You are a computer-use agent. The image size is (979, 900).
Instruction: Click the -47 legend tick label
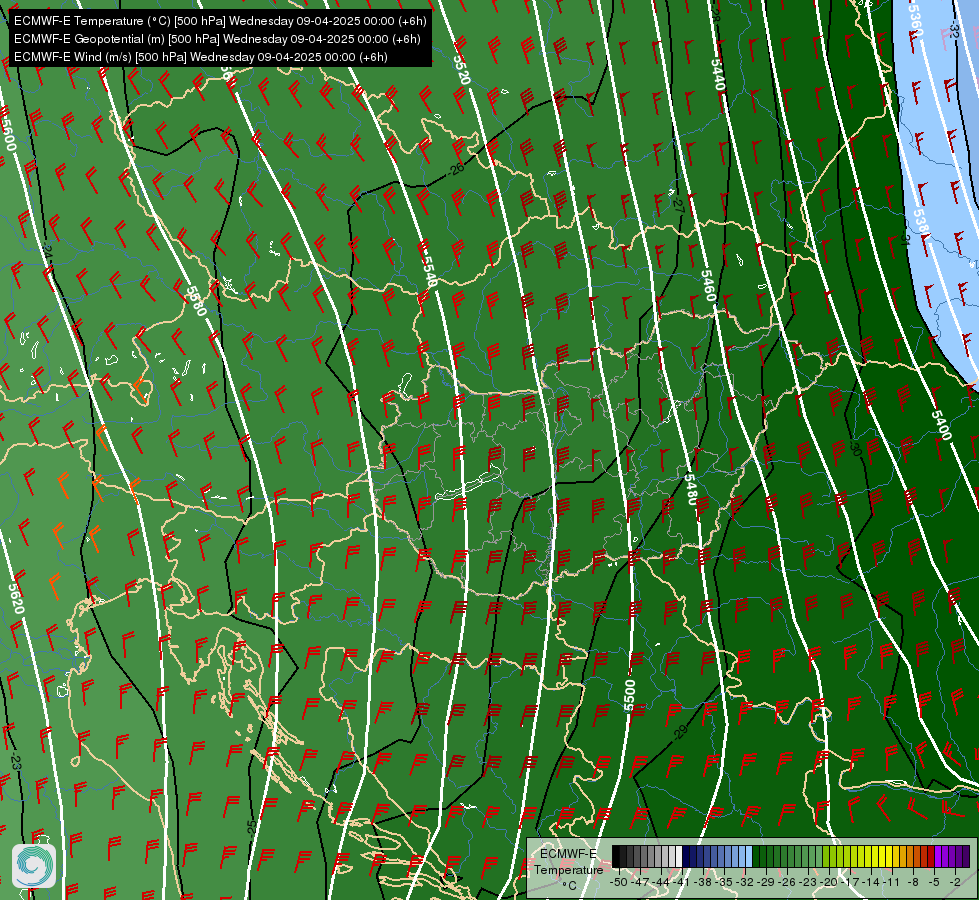pyautogui.click(x=641, y=882)
